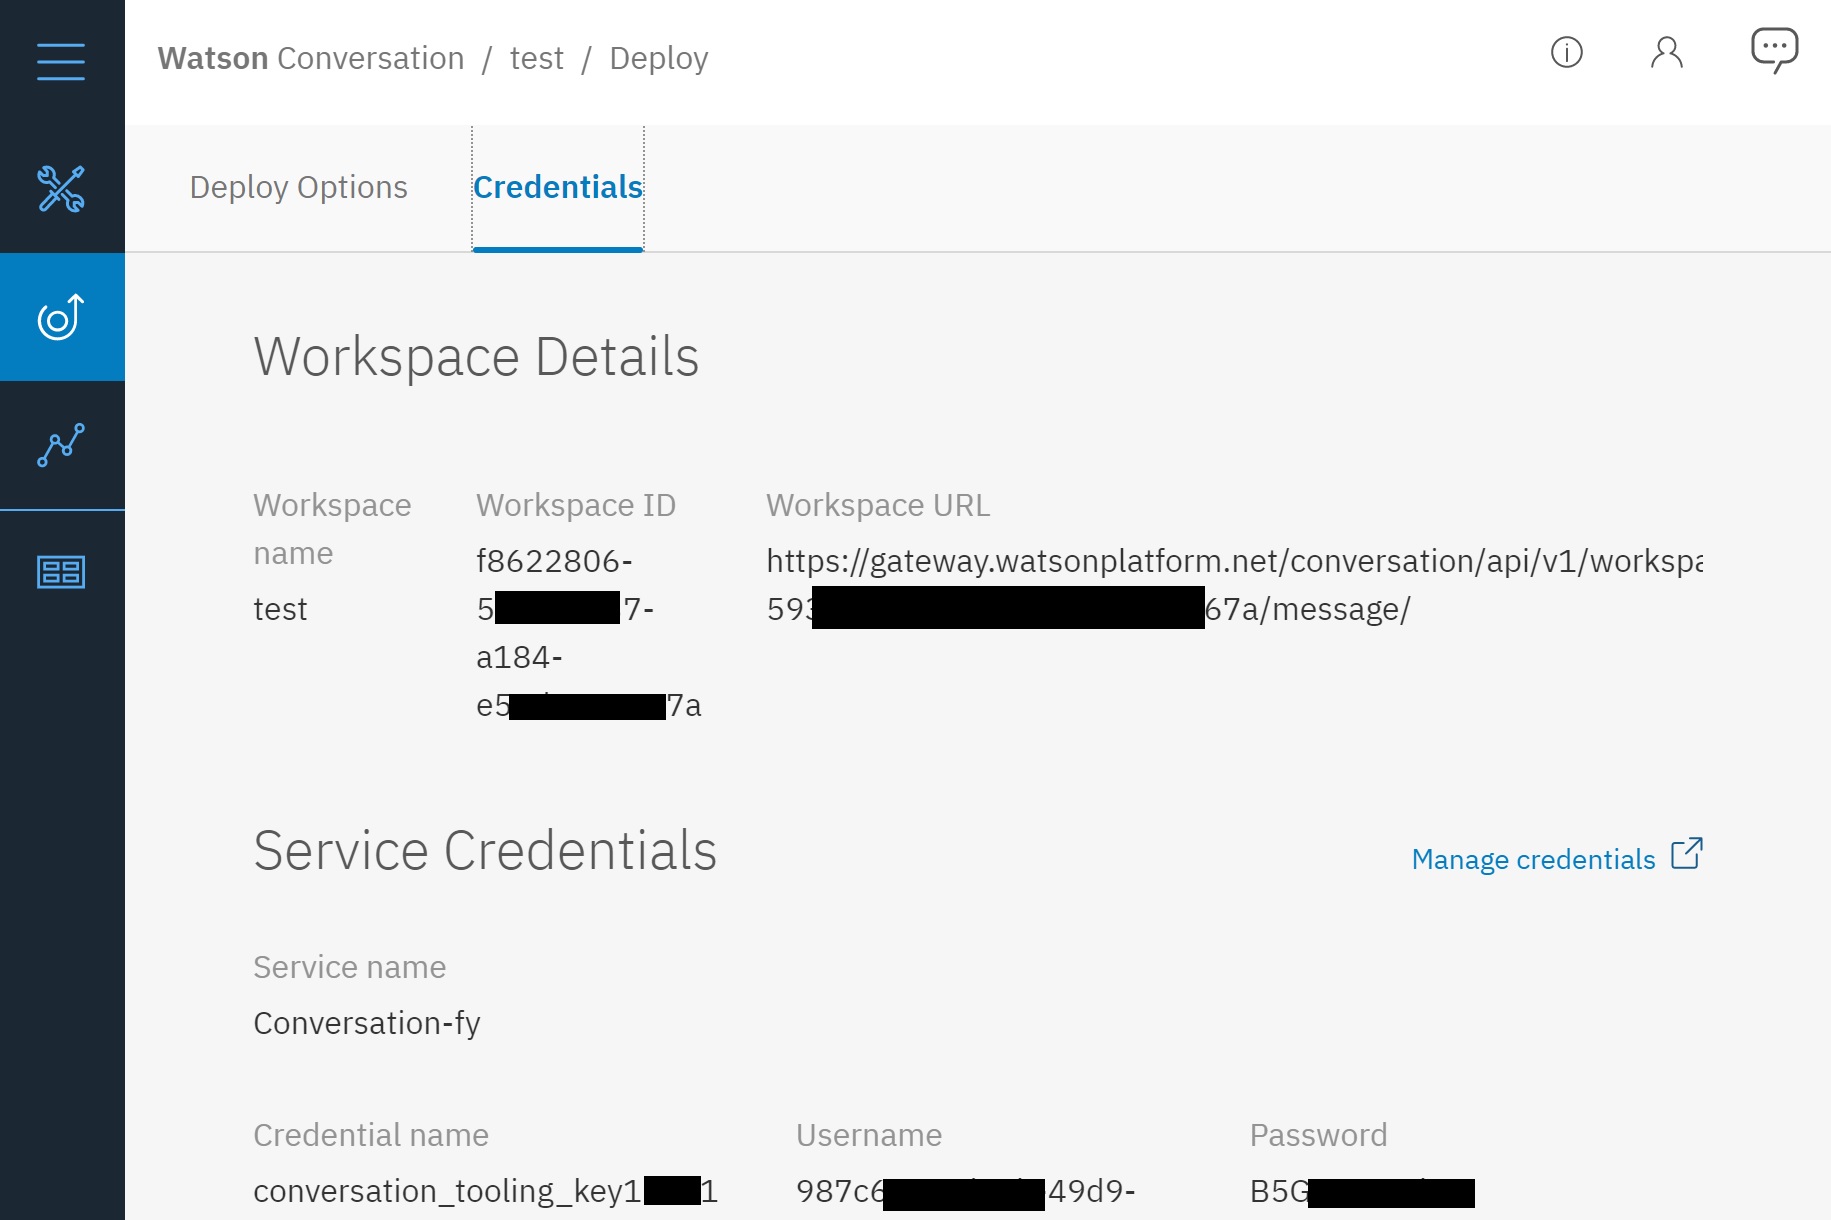Viewport: 1831px width, 1220px height.
Task: Click the Manage credentials link
Action: pos(1533,859)
